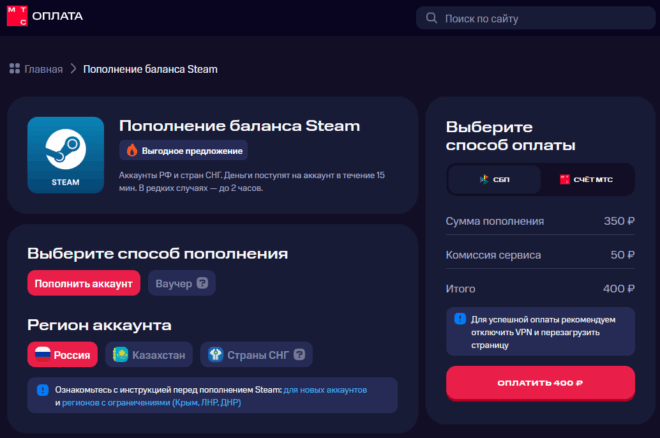Click the flame icon in Выгодное предложение
This screenshot has height=438, width=660.
click(132, 150)
